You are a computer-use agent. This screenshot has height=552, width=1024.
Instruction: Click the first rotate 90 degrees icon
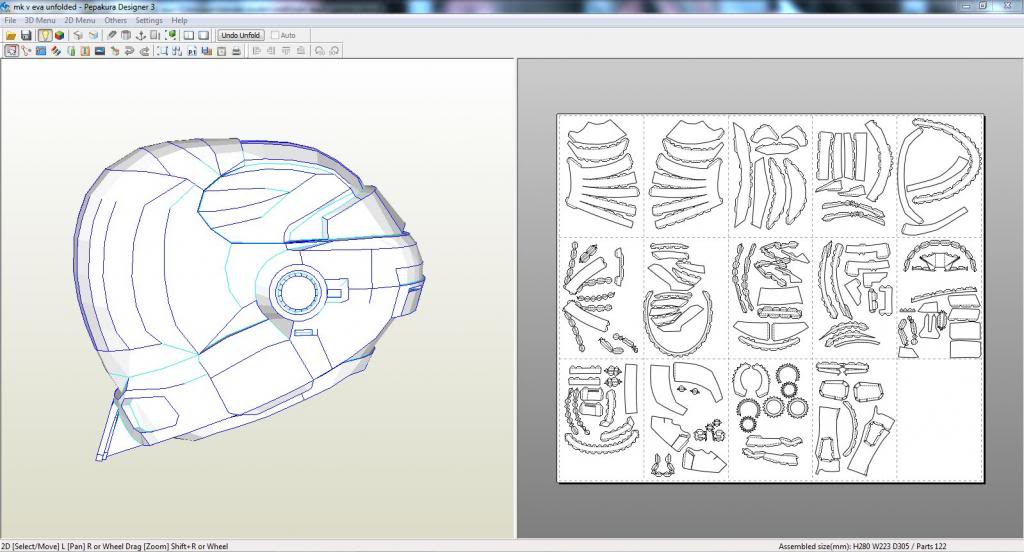coord(319,50)
